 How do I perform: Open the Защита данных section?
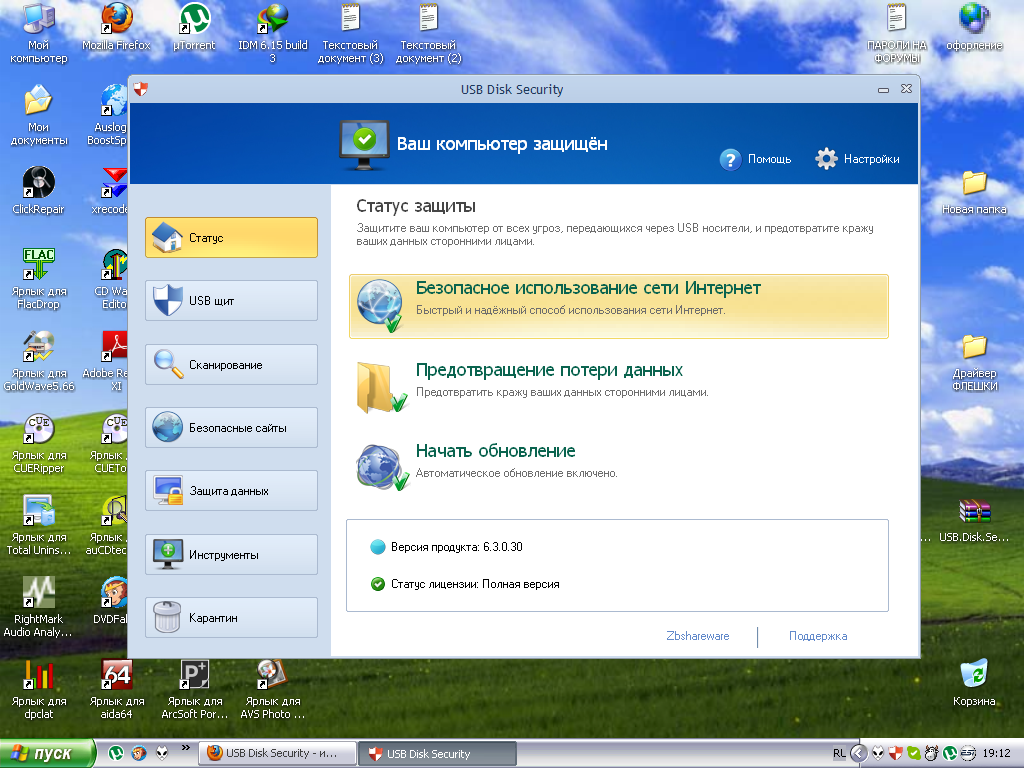(231, 490)
